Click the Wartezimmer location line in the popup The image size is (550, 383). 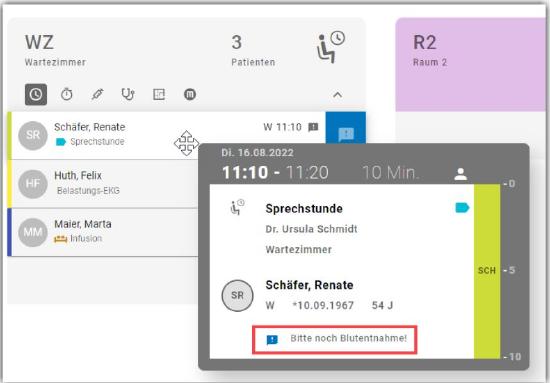coord(299,250)
